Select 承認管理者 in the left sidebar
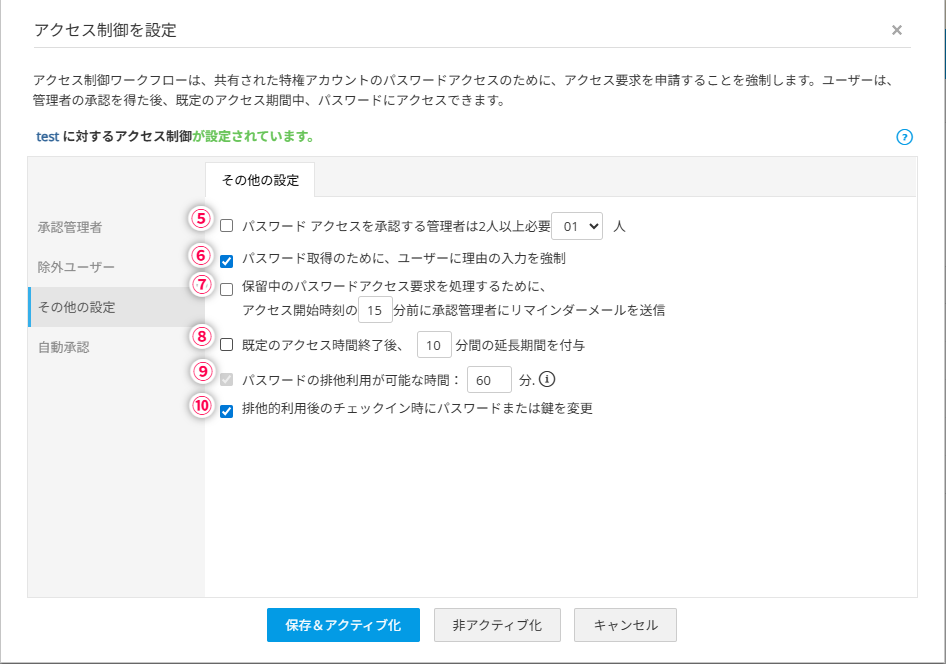The height and width of the screenshot is (664, 946). tap(70, 227)
